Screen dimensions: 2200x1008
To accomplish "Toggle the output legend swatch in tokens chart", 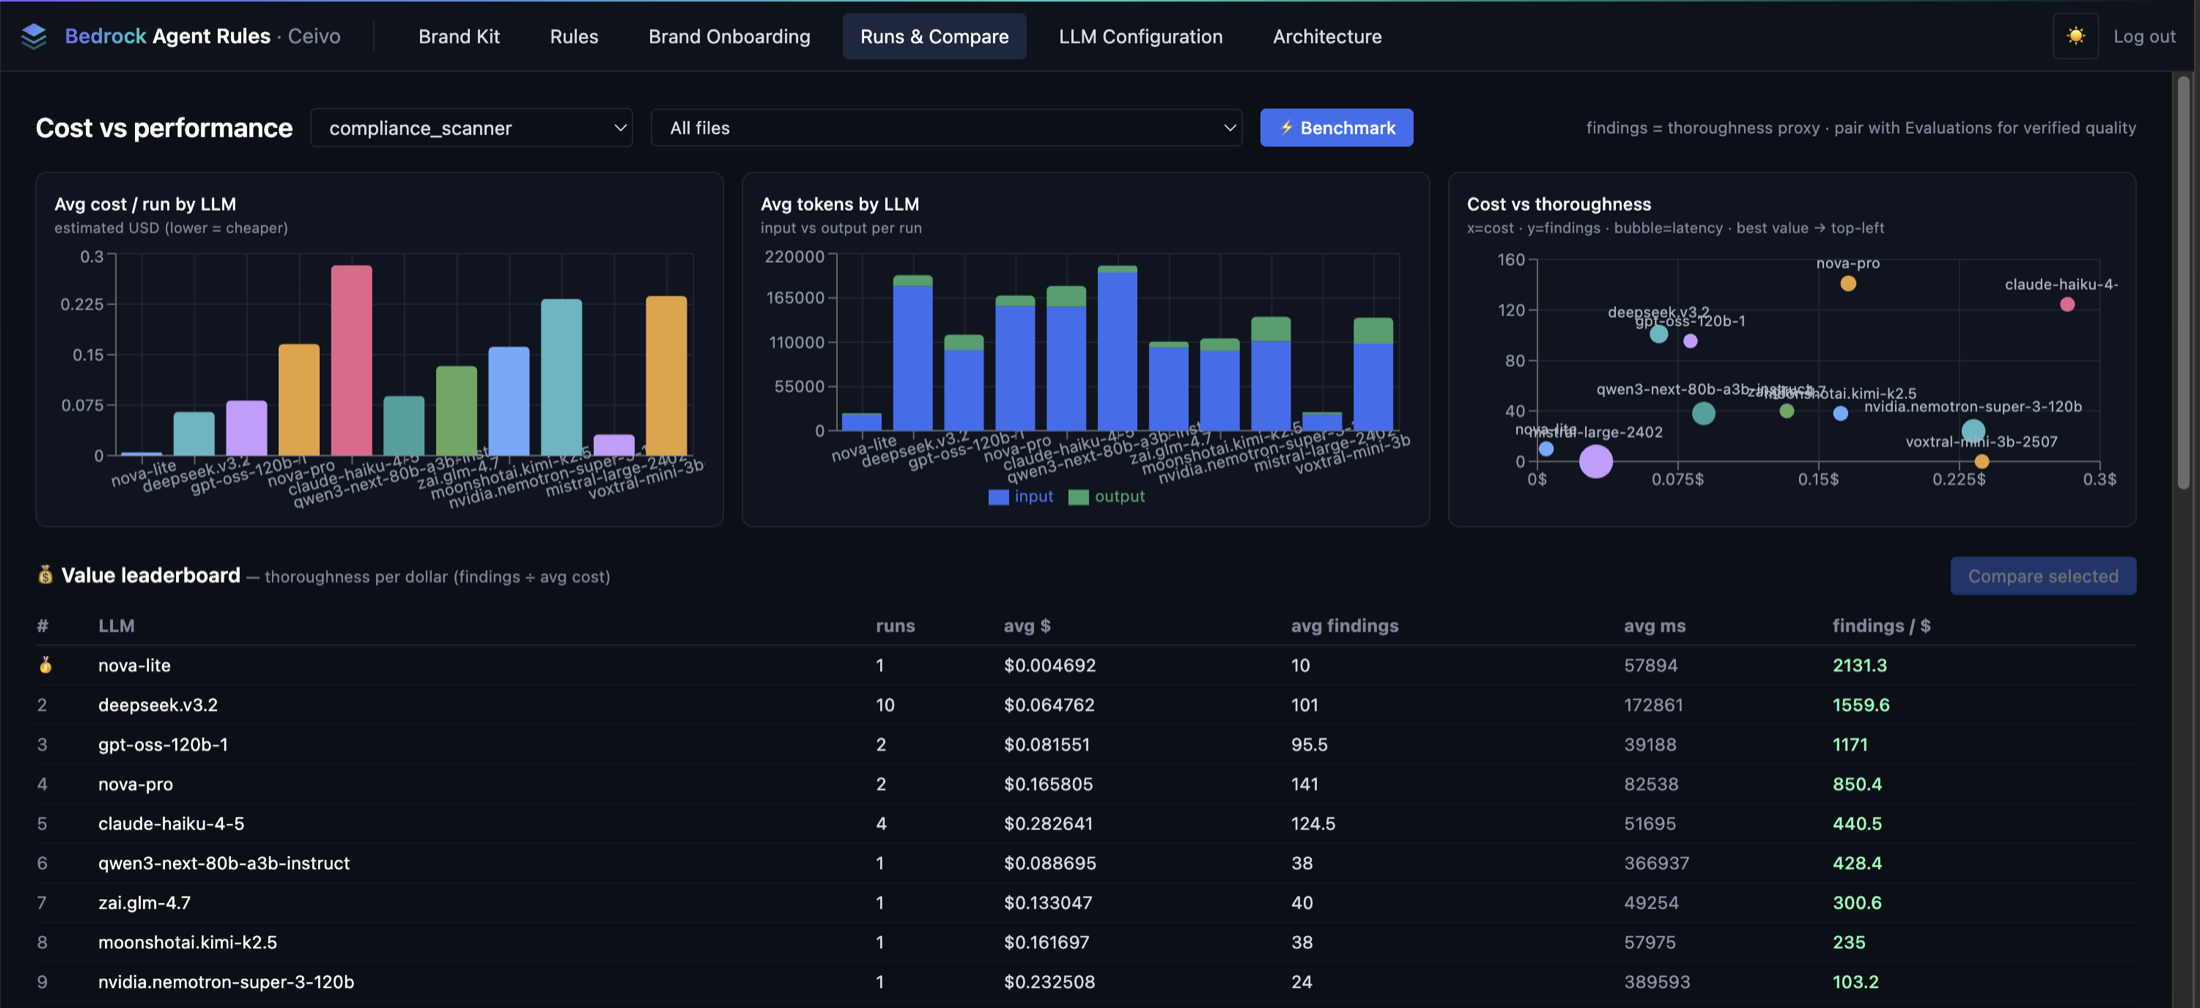I will tap(1078, 497).
